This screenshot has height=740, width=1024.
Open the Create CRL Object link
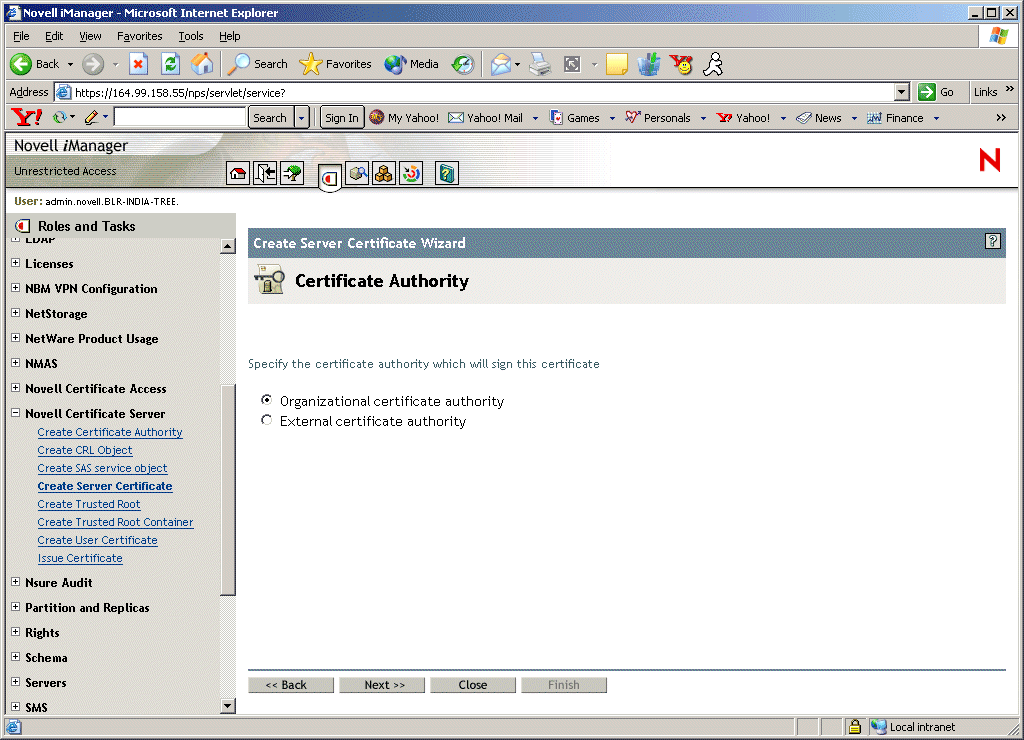click(x=85, y=450)
